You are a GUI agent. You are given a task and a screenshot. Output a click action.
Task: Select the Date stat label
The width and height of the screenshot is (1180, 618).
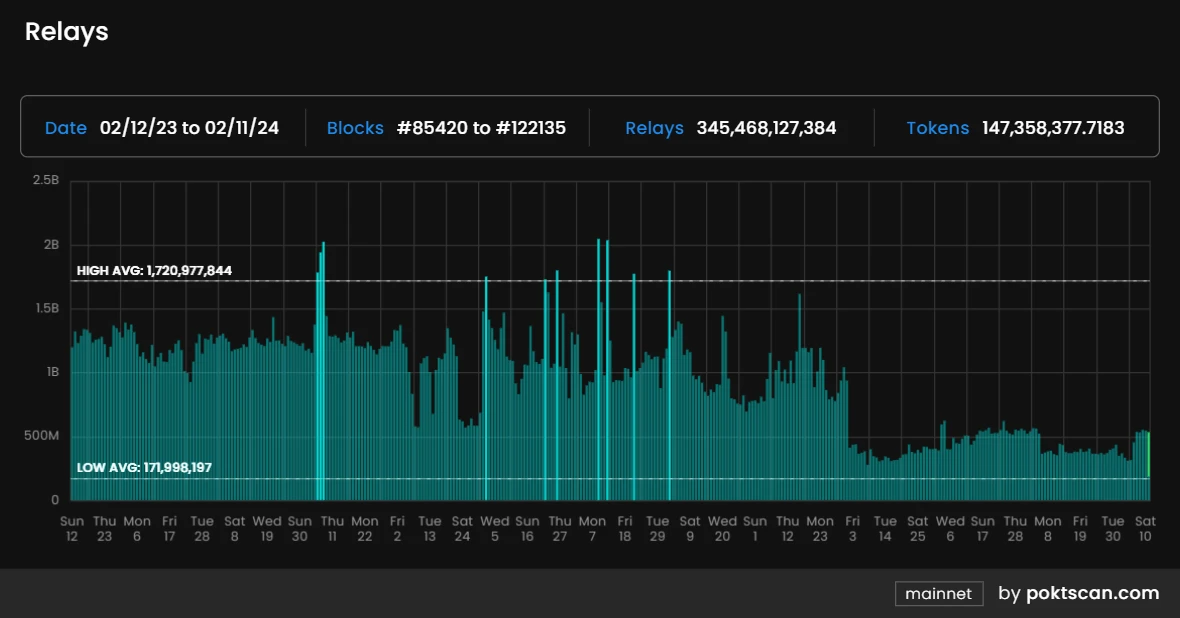point(65,128)
